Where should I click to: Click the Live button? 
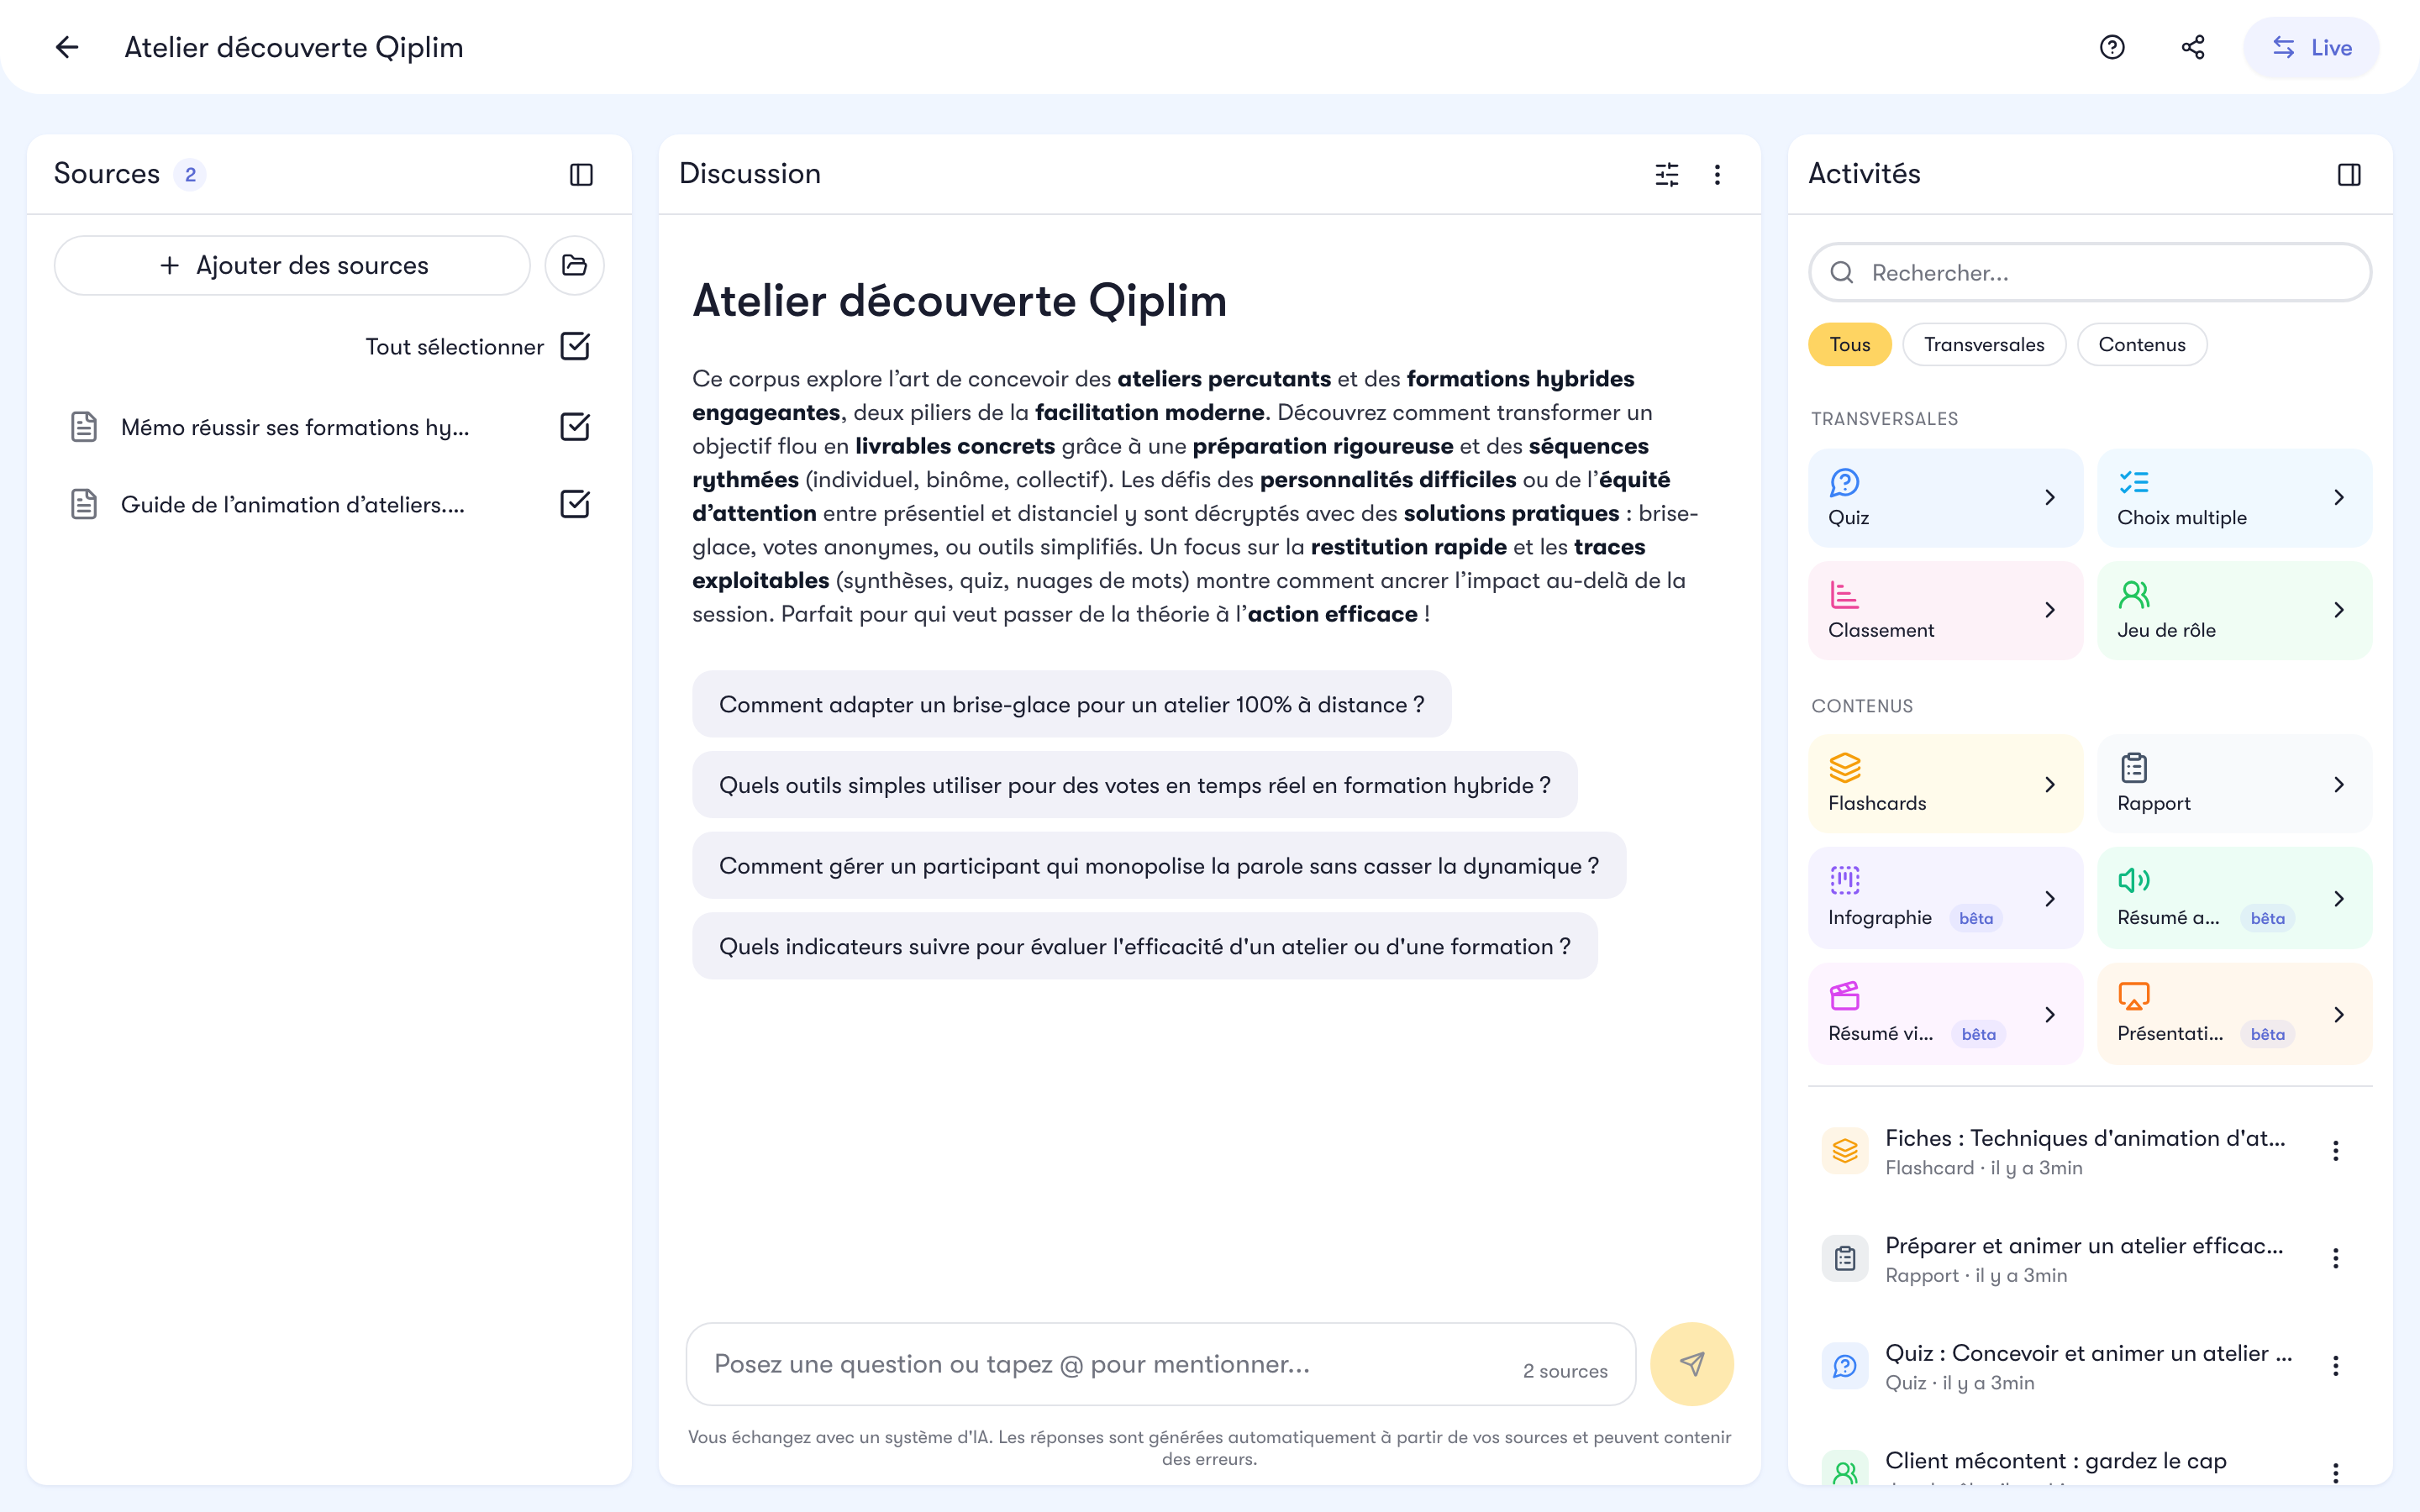point(2310,47)
